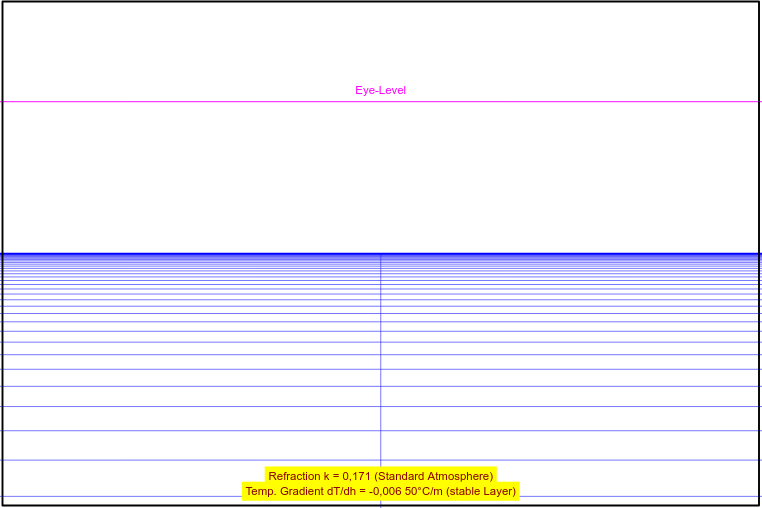
Task: Click the dark blue horizon line
Action: pyautogui.click(x=200, y=253)
